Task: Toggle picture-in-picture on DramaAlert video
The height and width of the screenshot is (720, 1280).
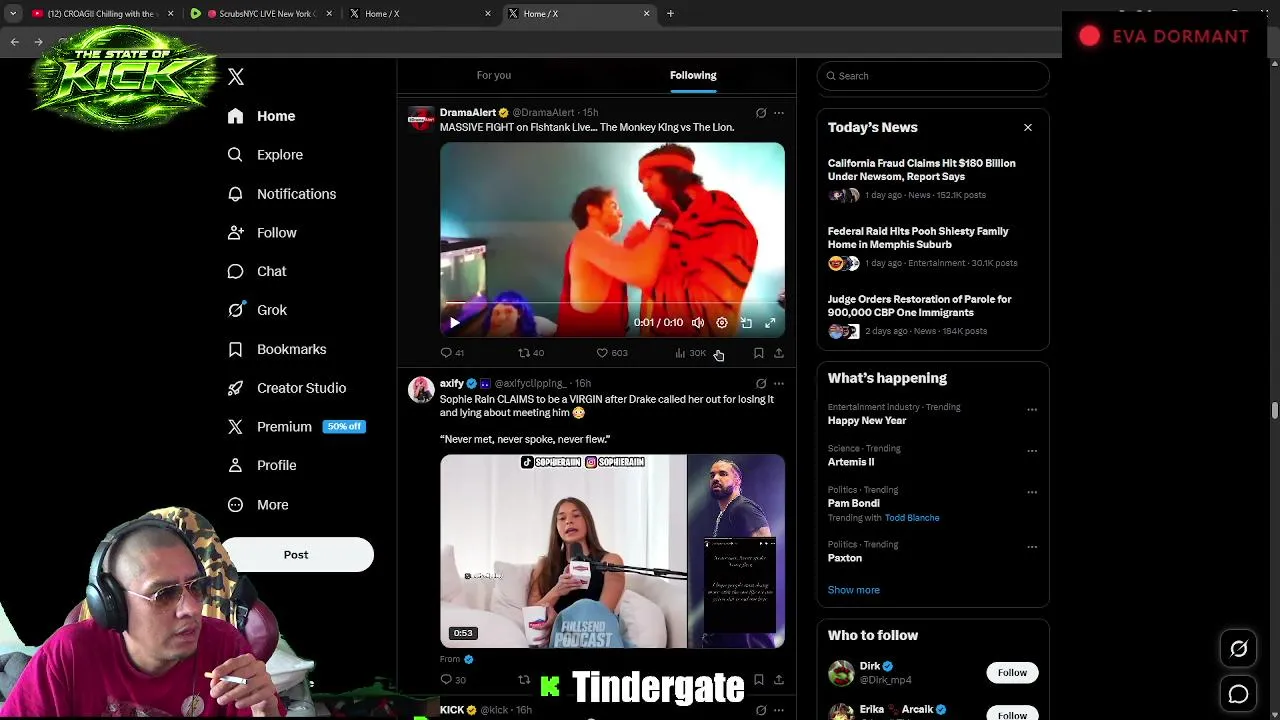Action: pyautogui.click(x=746, y=323)
